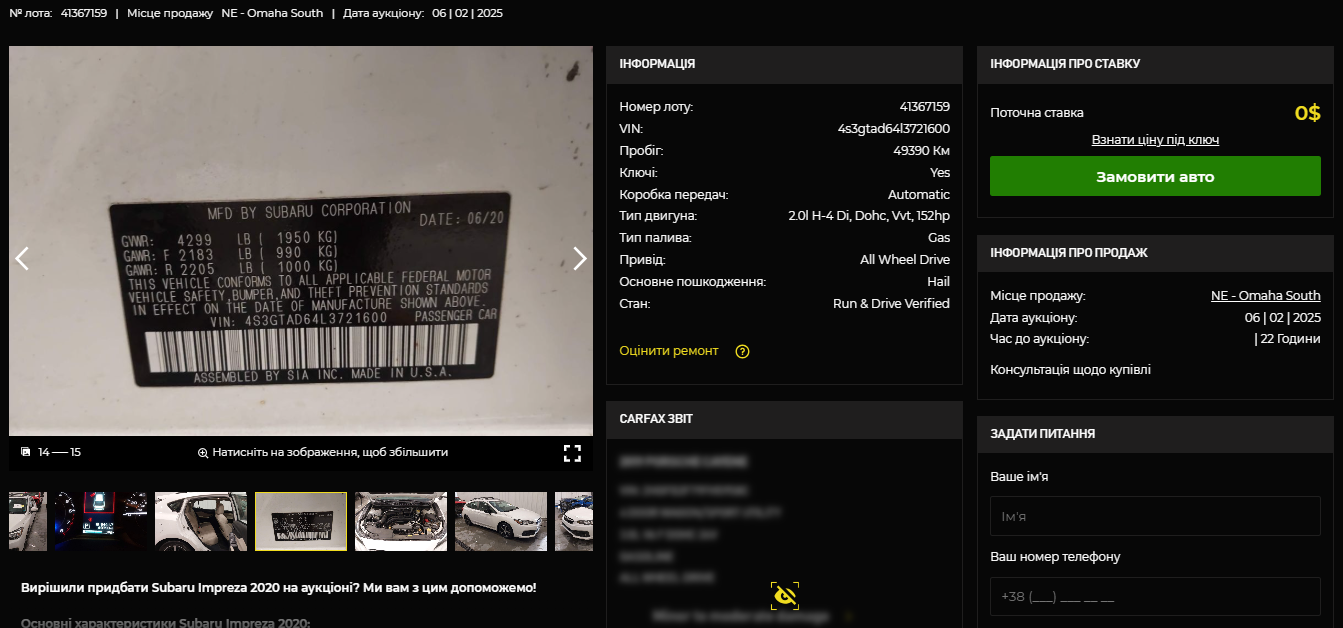Click the Automatic transmission value

coord(919,195)
